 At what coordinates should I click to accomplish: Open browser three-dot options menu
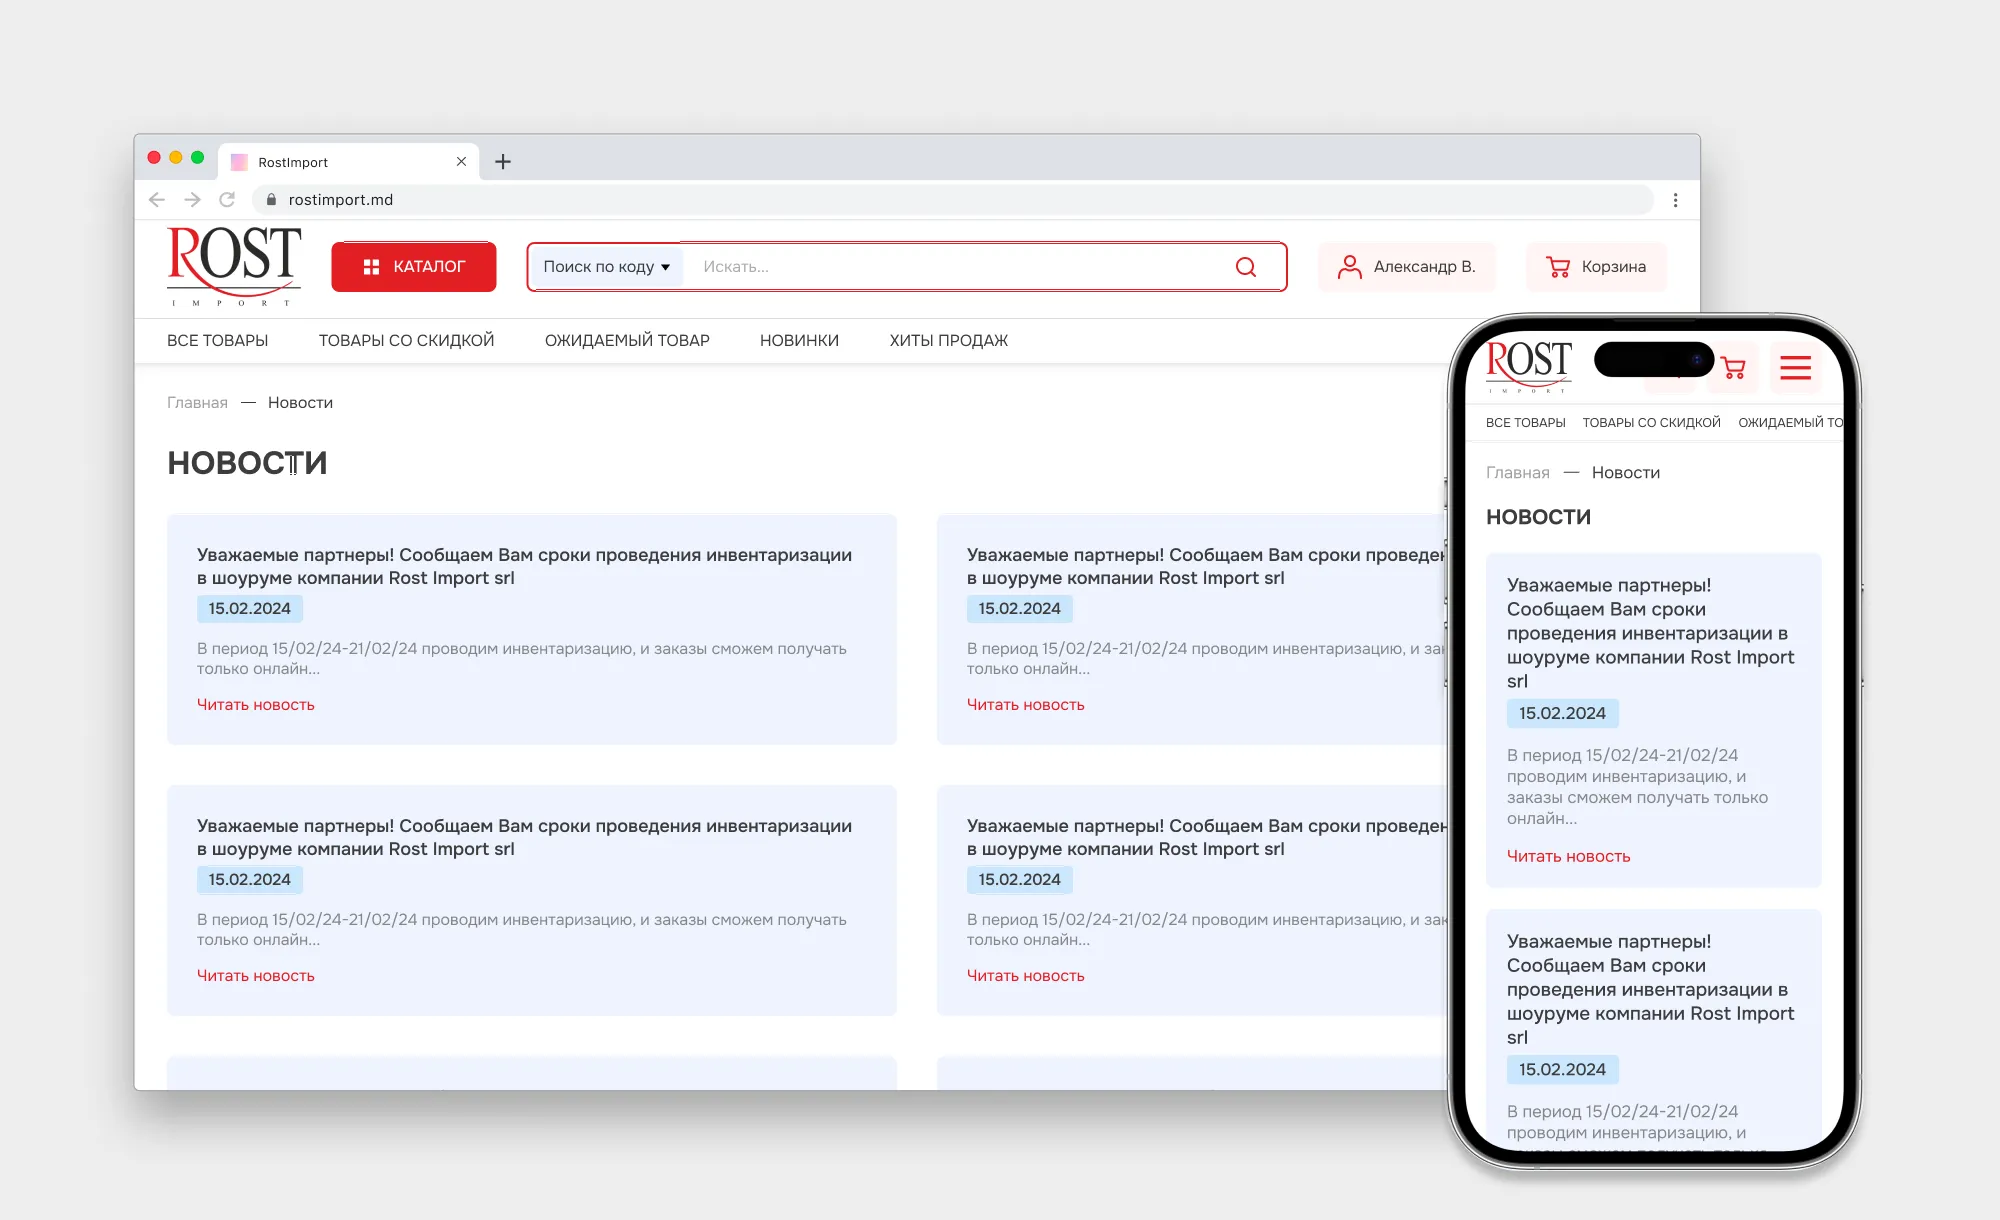point(1675,200)
